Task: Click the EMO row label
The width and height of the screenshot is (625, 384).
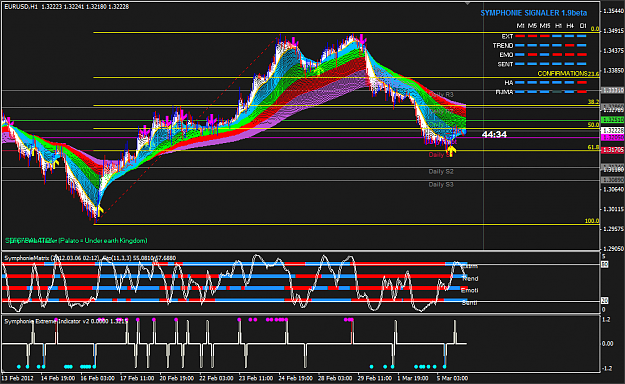Action: point(506,55)
